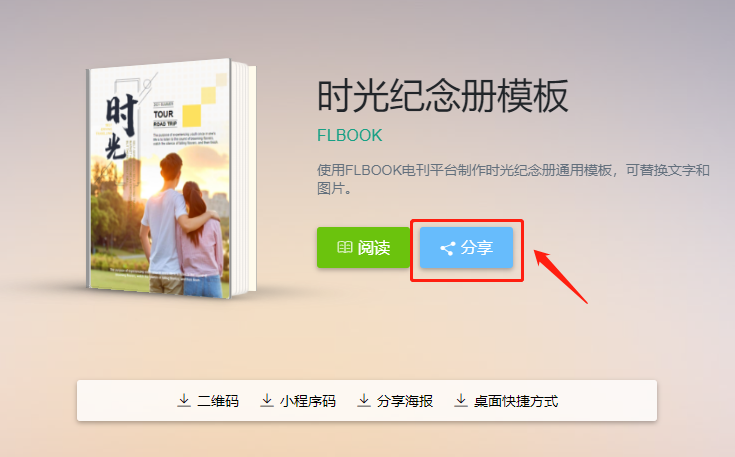Click the calligraphy 时光 on the cover
735x457 pixels.
120,126
